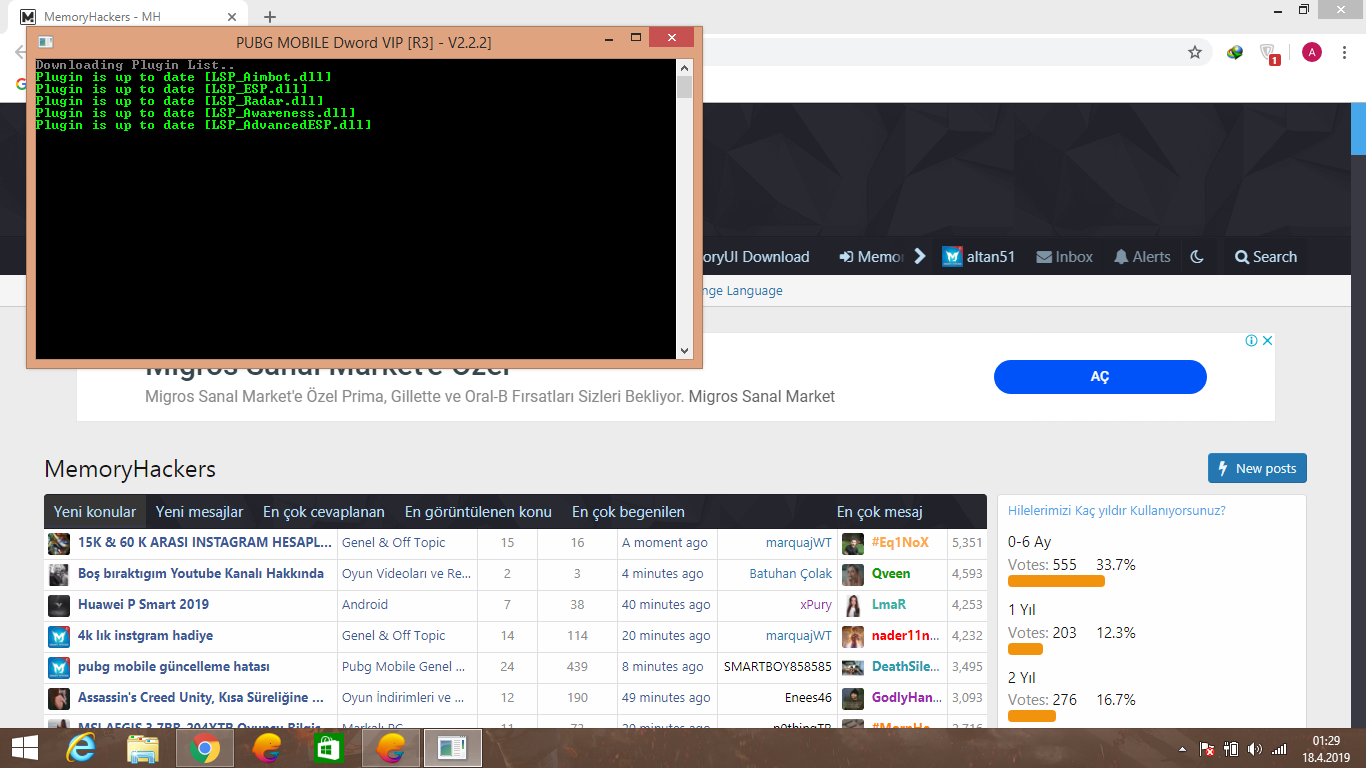Open user profile xPury

coord(816,605)
